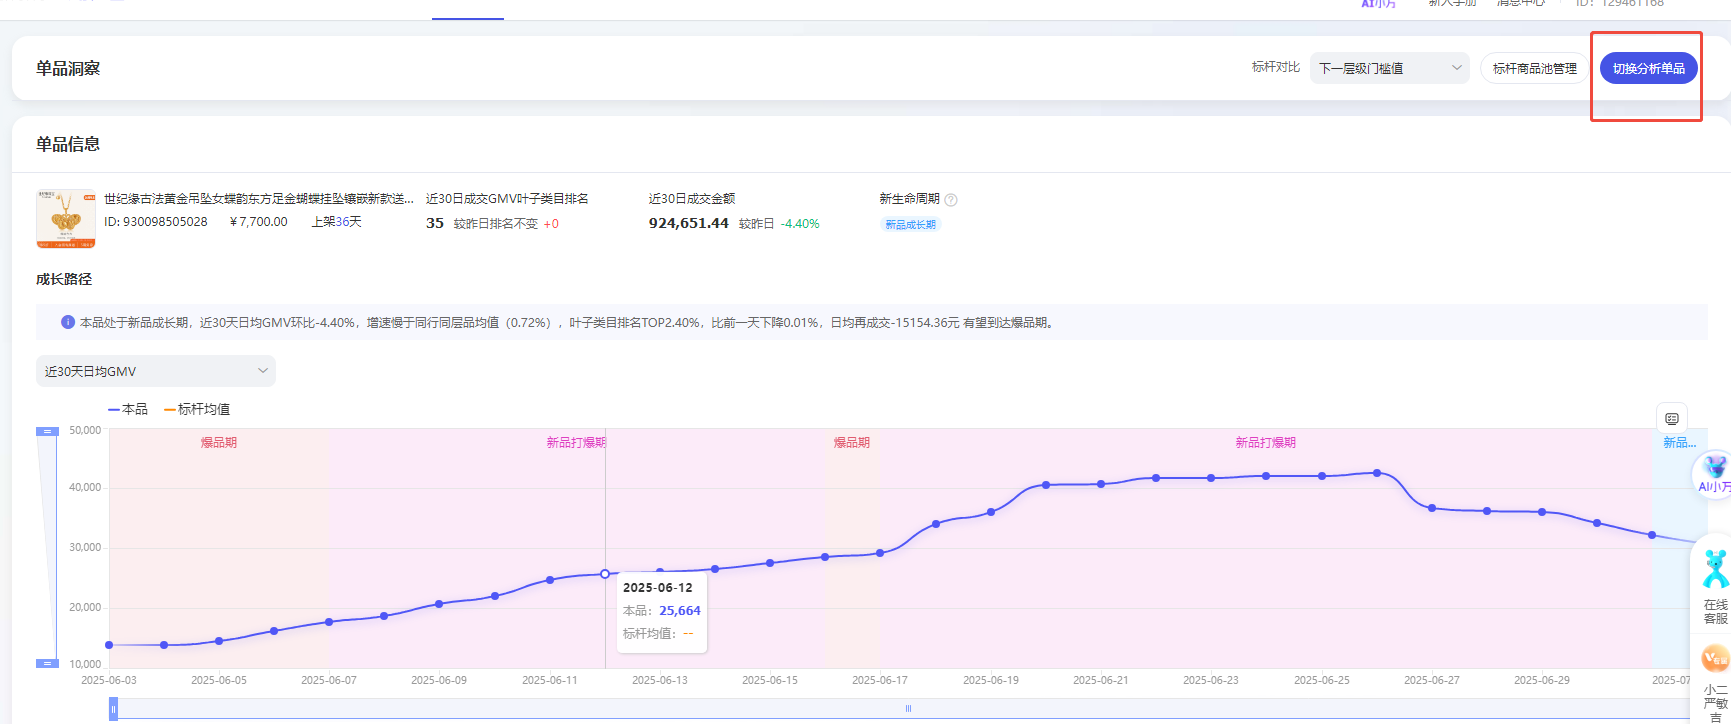Click left handle of horizontal date range slider

point(113,709)
